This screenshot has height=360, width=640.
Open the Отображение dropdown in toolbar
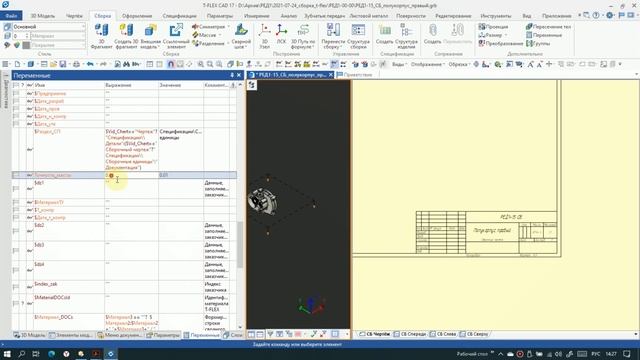pos(428,64)
